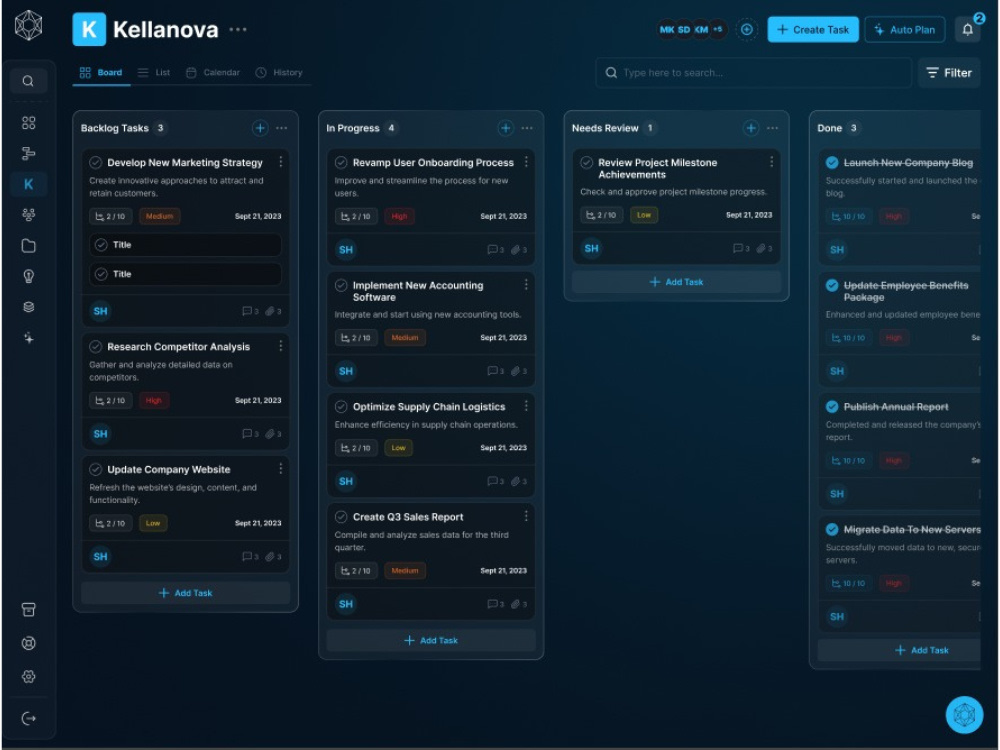Click Medium priority tag on Marketing Strategy card
This screenshot has height=750, width=1000.
pos(159,216)
